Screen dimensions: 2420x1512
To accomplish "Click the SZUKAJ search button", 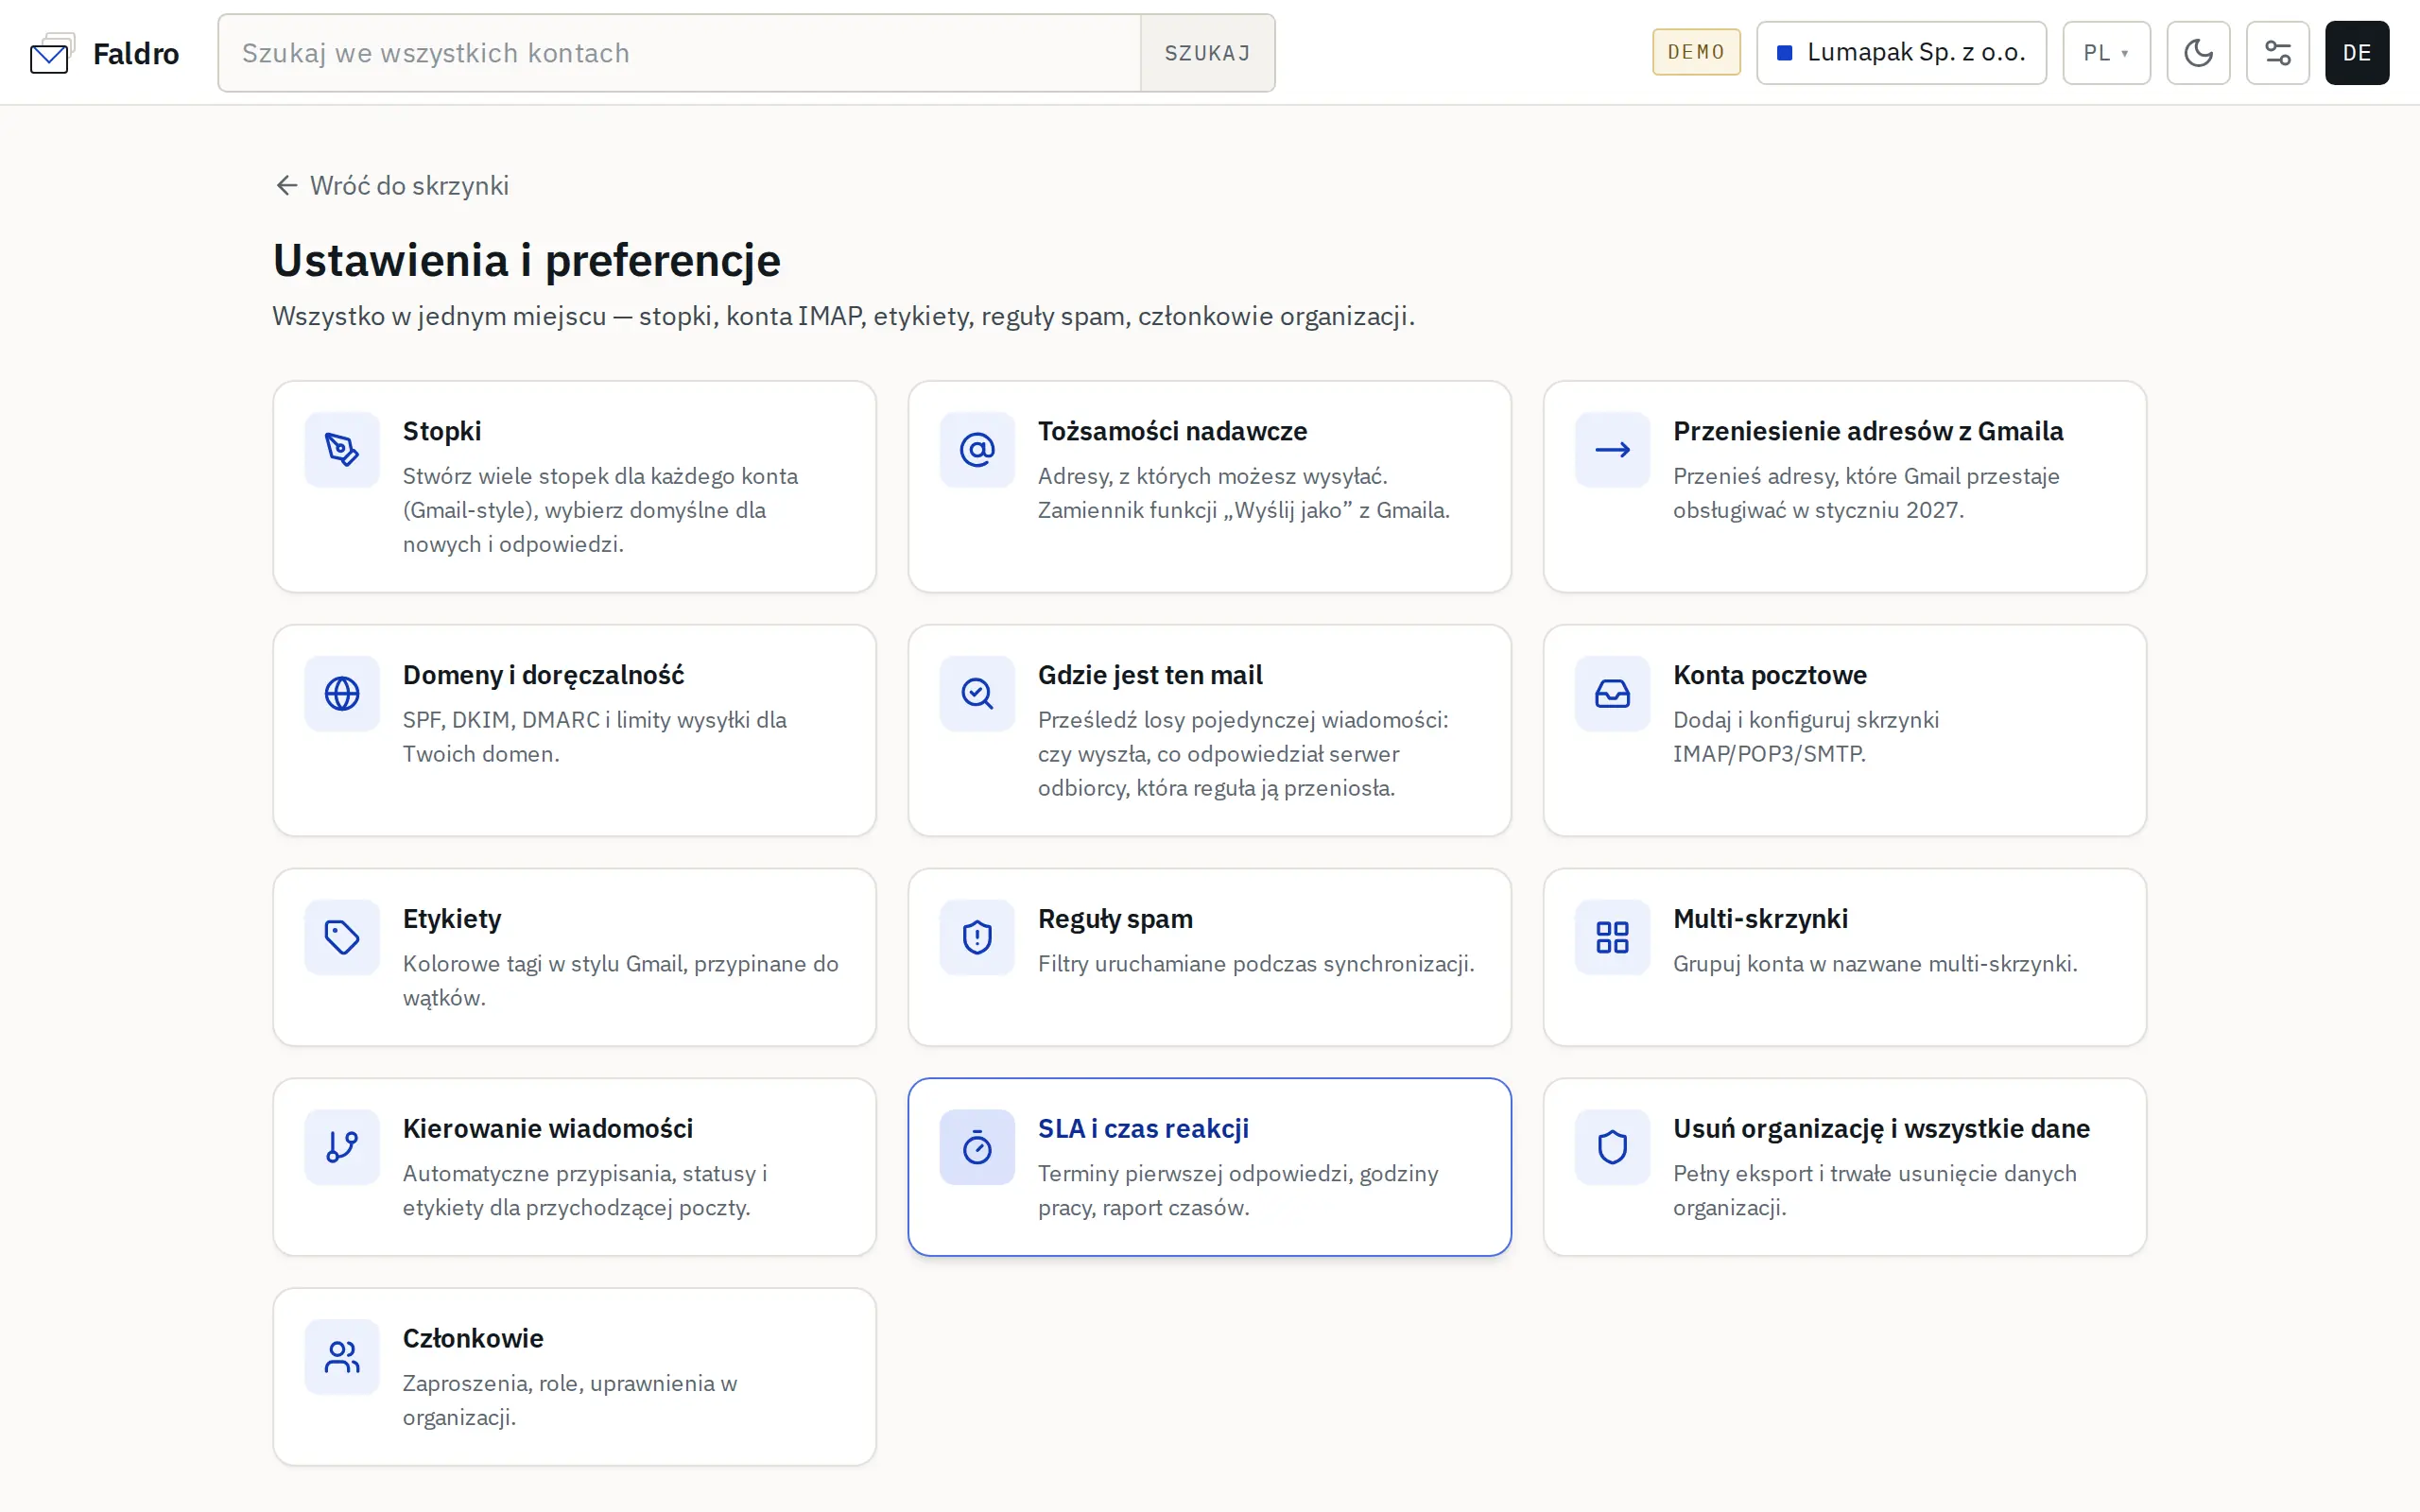I will pyautogui.click(x=1207, y=53).
